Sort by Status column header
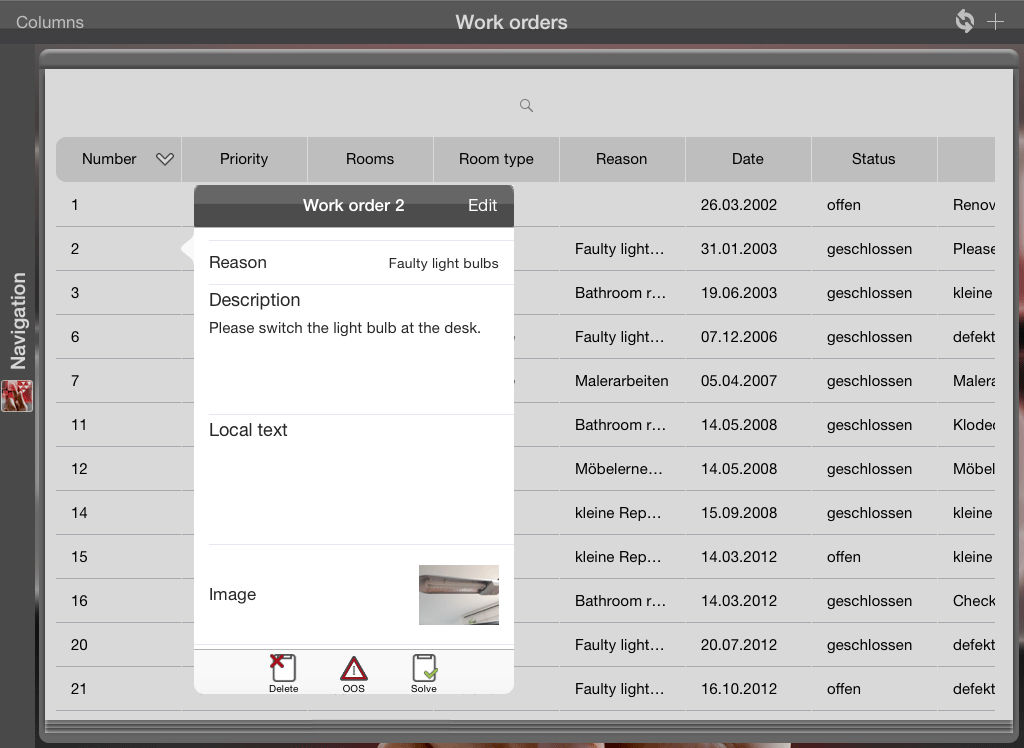The height and width of the screenshot is (748, 1024). [873, 159]
